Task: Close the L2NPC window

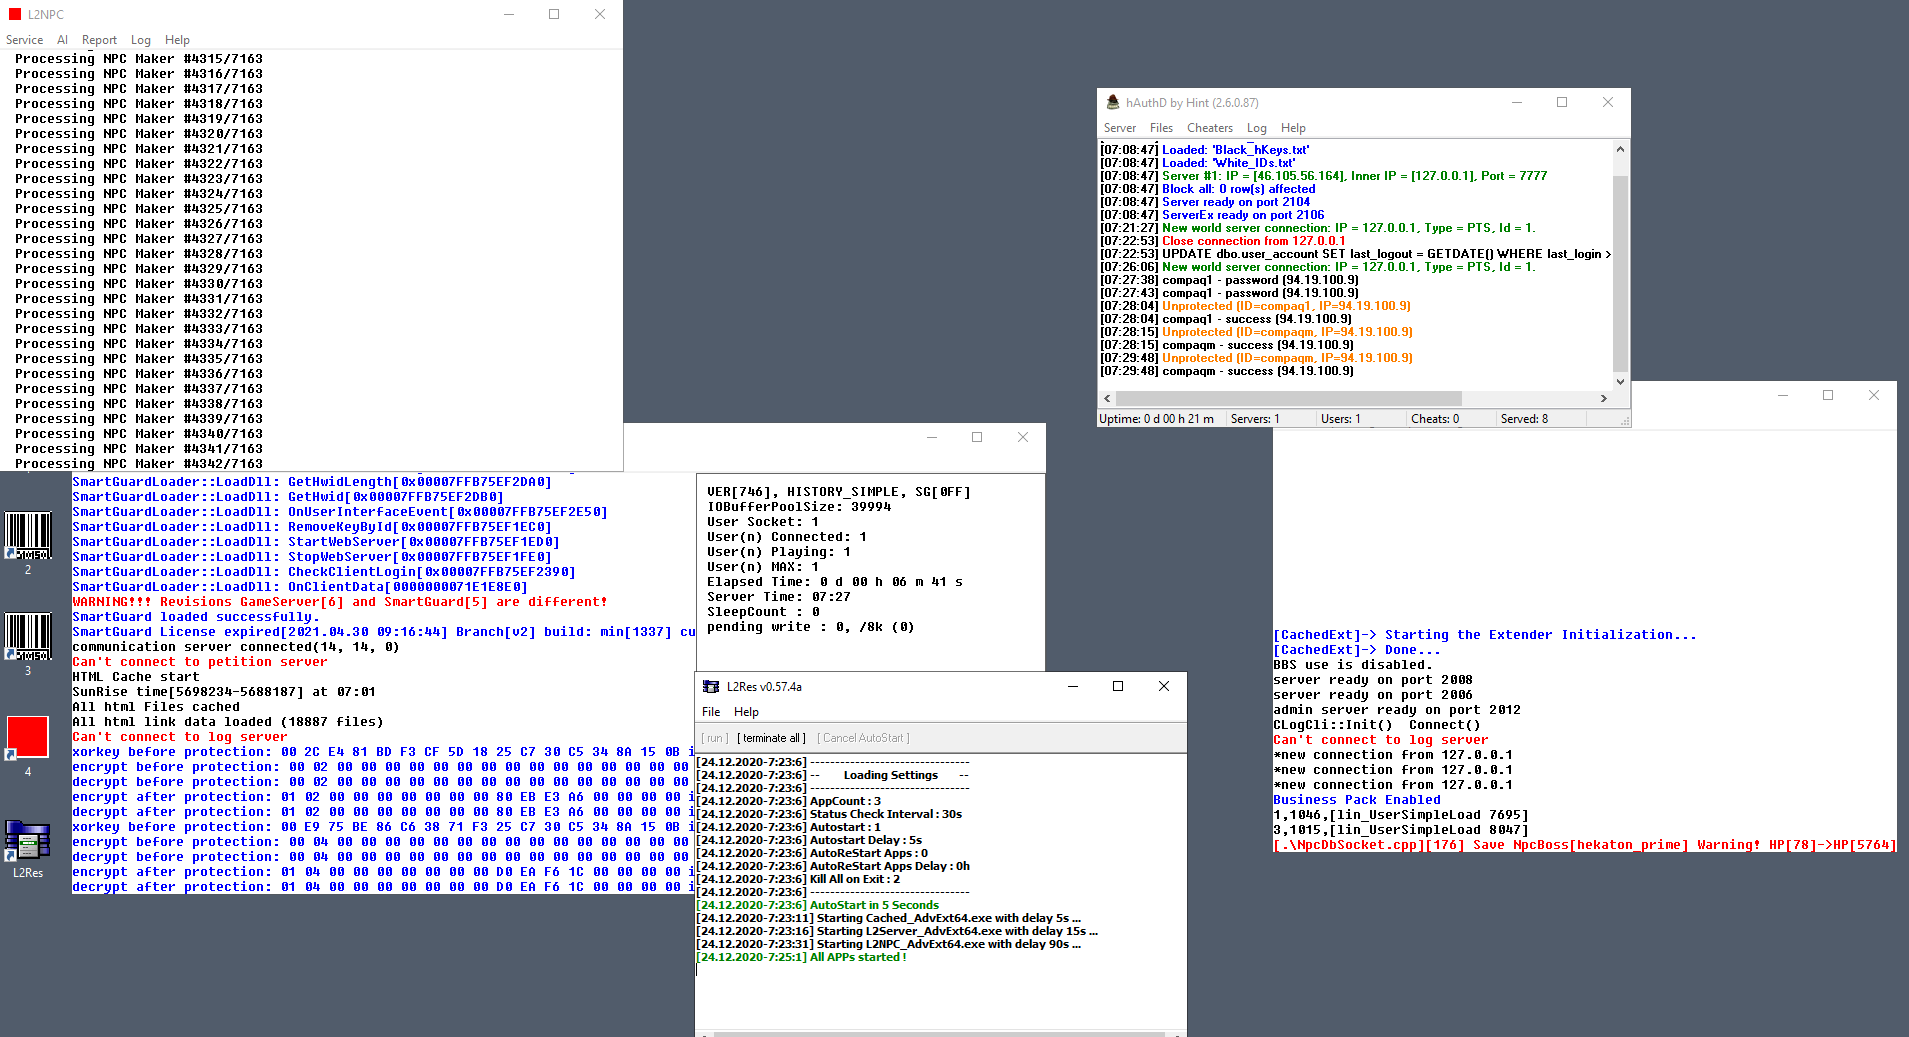Action: click(x=600, y=14)
